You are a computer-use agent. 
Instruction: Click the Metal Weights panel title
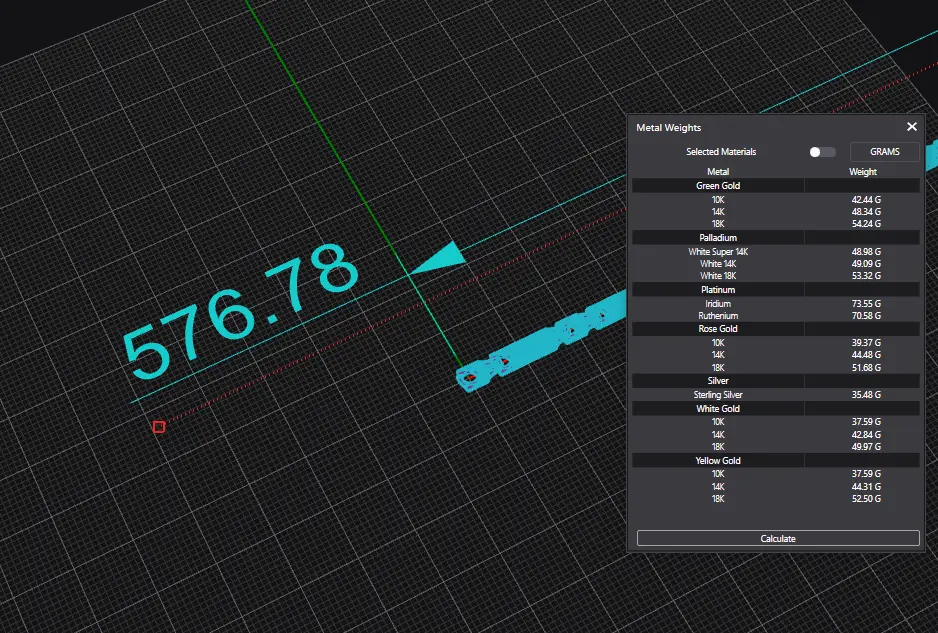[x=668, y=127]
